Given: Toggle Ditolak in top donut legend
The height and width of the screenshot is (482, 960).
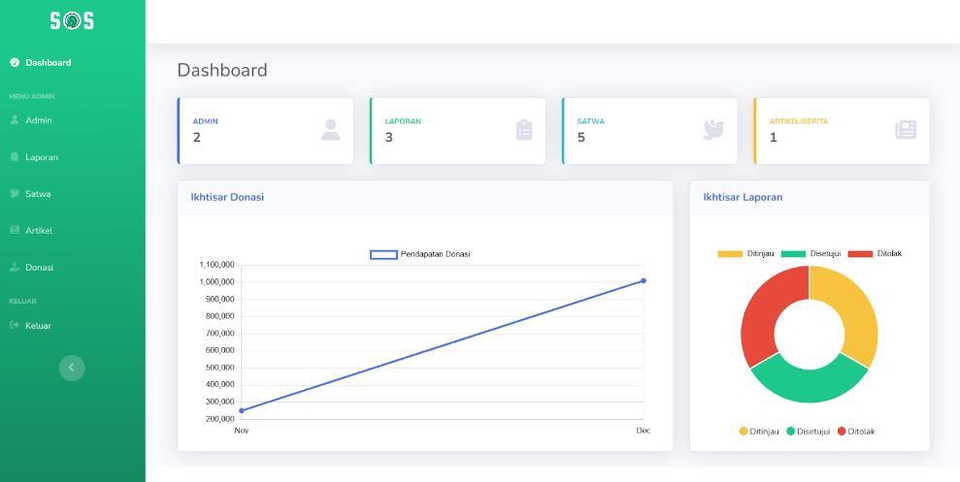Looking at the screenshot, I should (x=875, y=254).
